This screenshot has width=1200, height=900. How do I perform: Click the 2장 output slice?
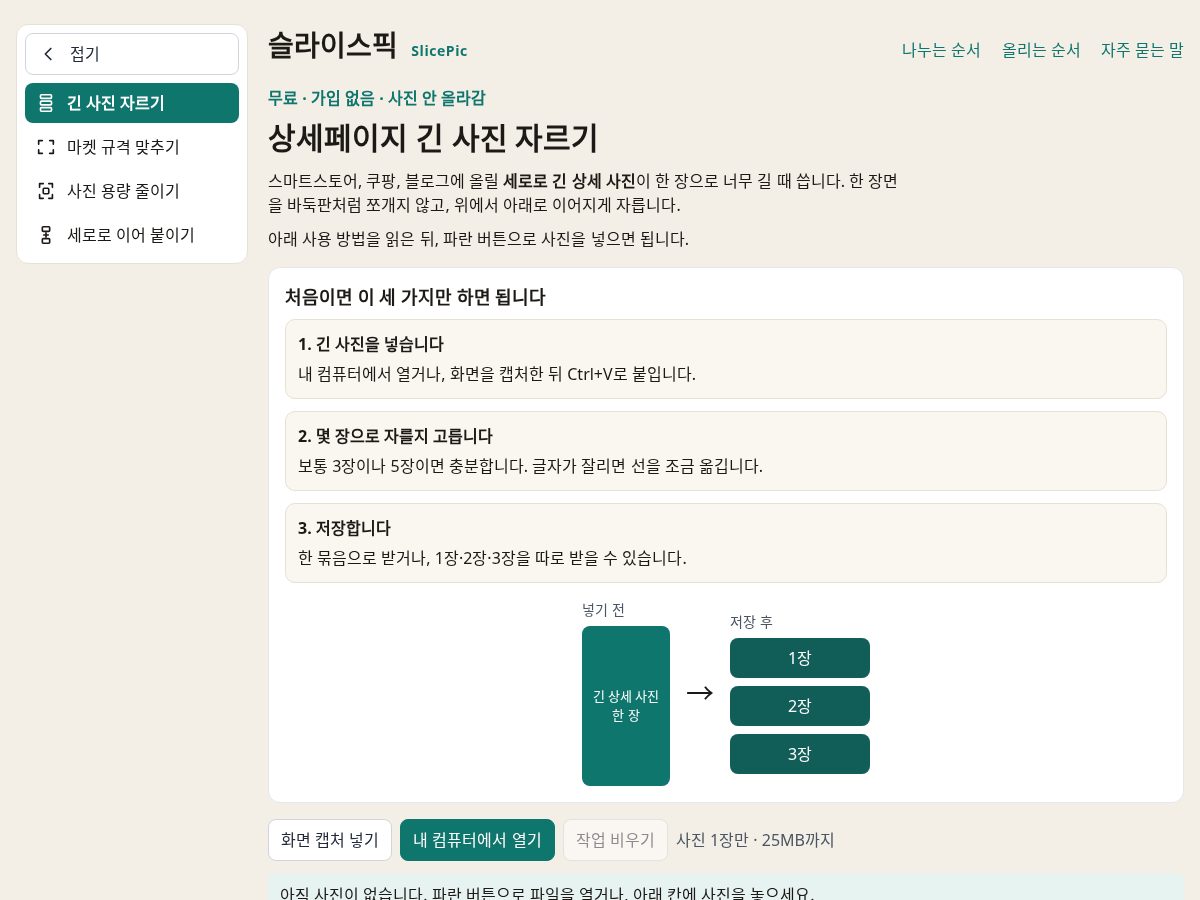pyautogui.click(x=800, y=706)
